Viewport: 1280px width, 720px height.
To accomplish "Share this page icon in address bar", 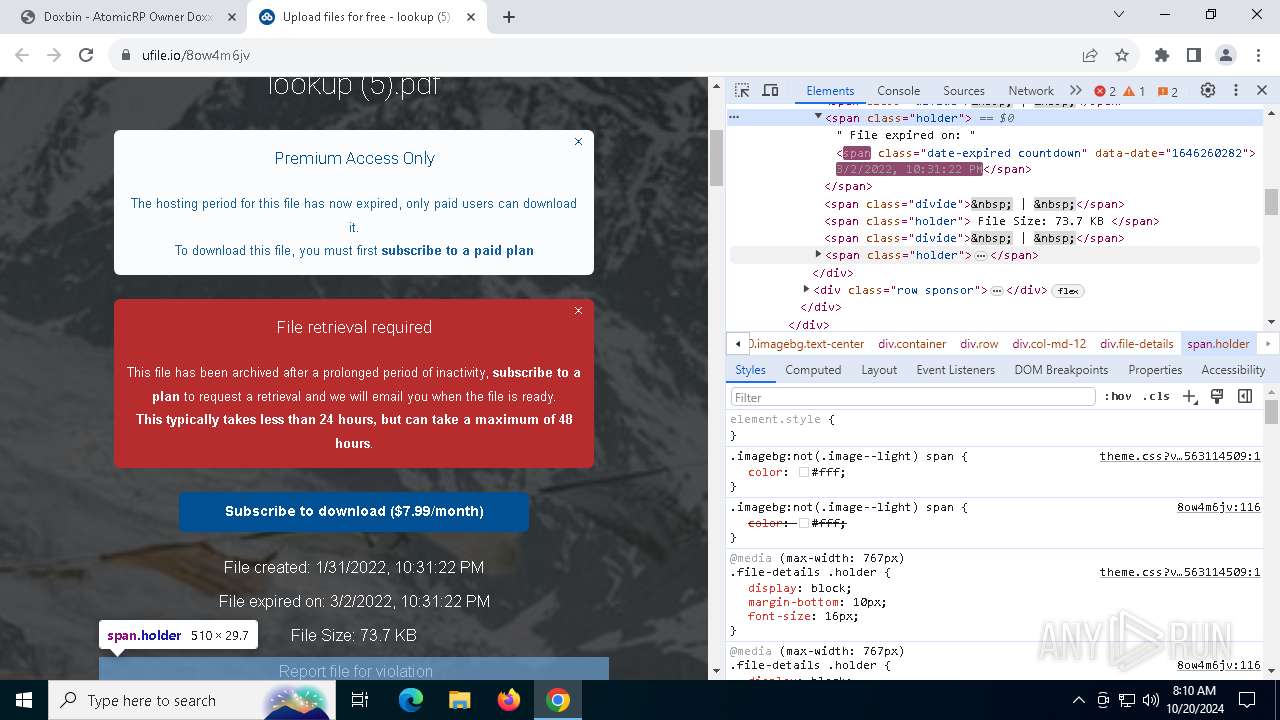I will coord(1090,56).
